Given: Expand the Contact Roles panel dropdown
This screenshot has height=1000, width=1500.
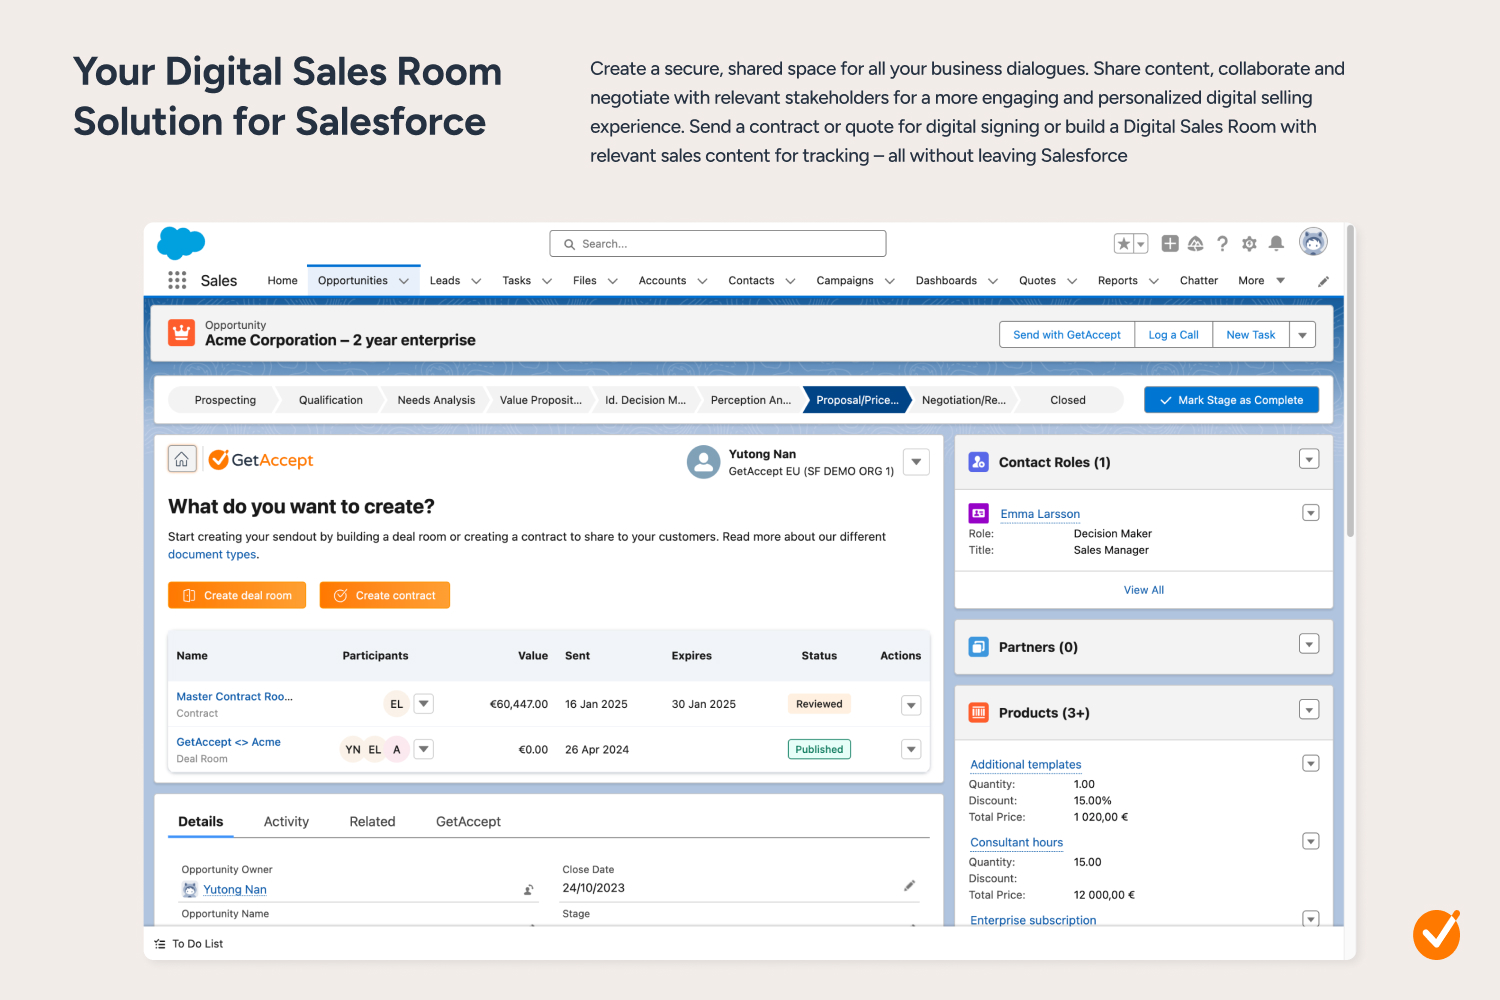Looking at the screenshot, I should [1309, 460].
